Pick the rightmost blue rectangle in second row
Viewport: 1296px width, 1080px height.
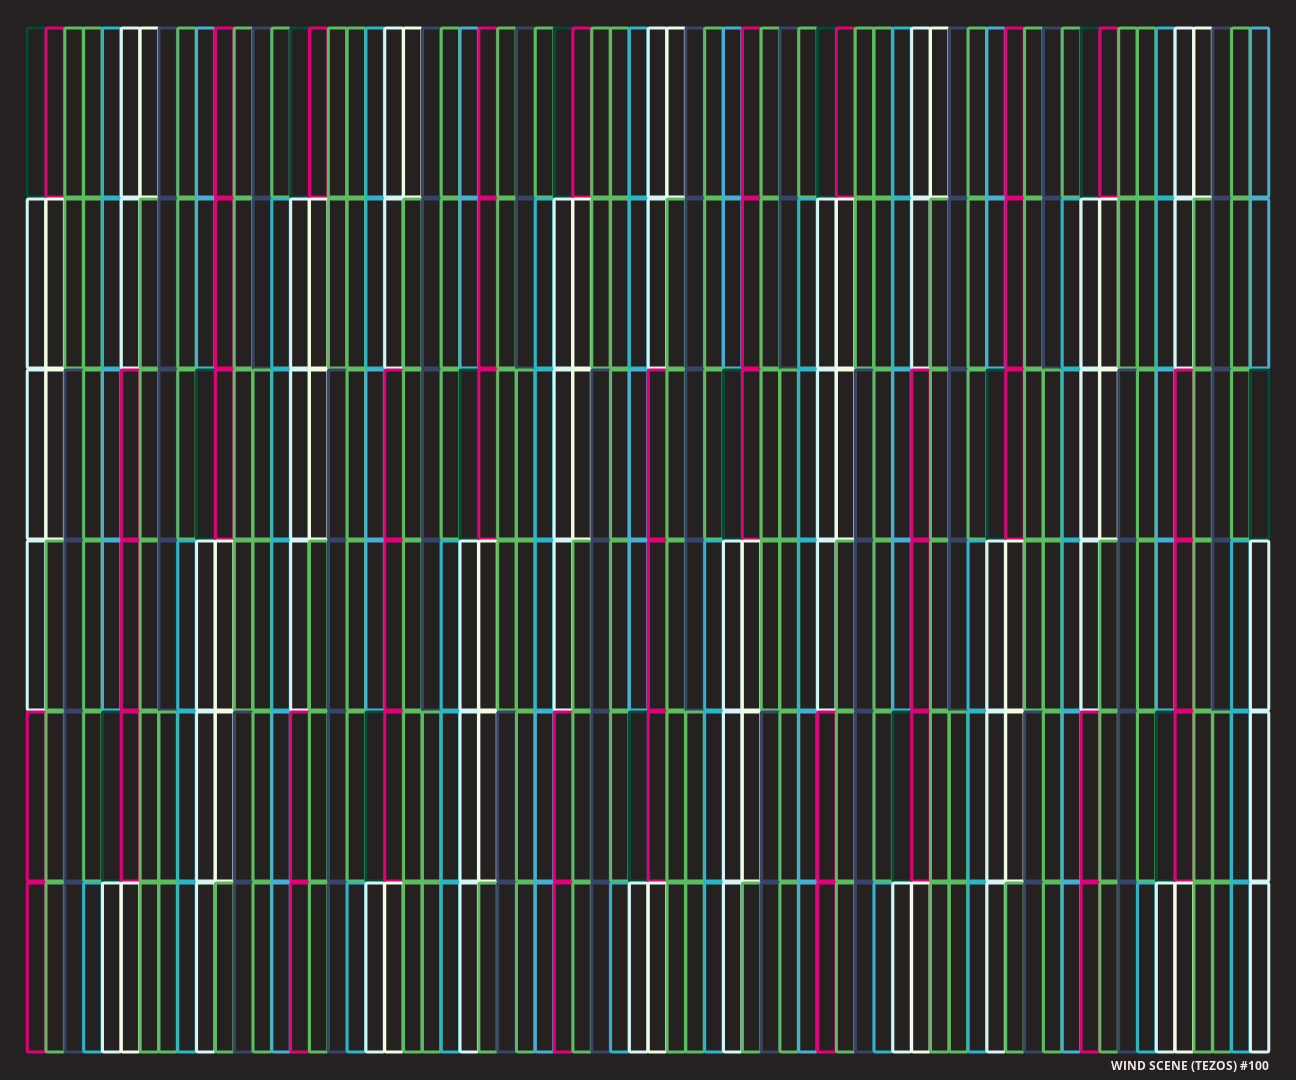coord(1259,283)
